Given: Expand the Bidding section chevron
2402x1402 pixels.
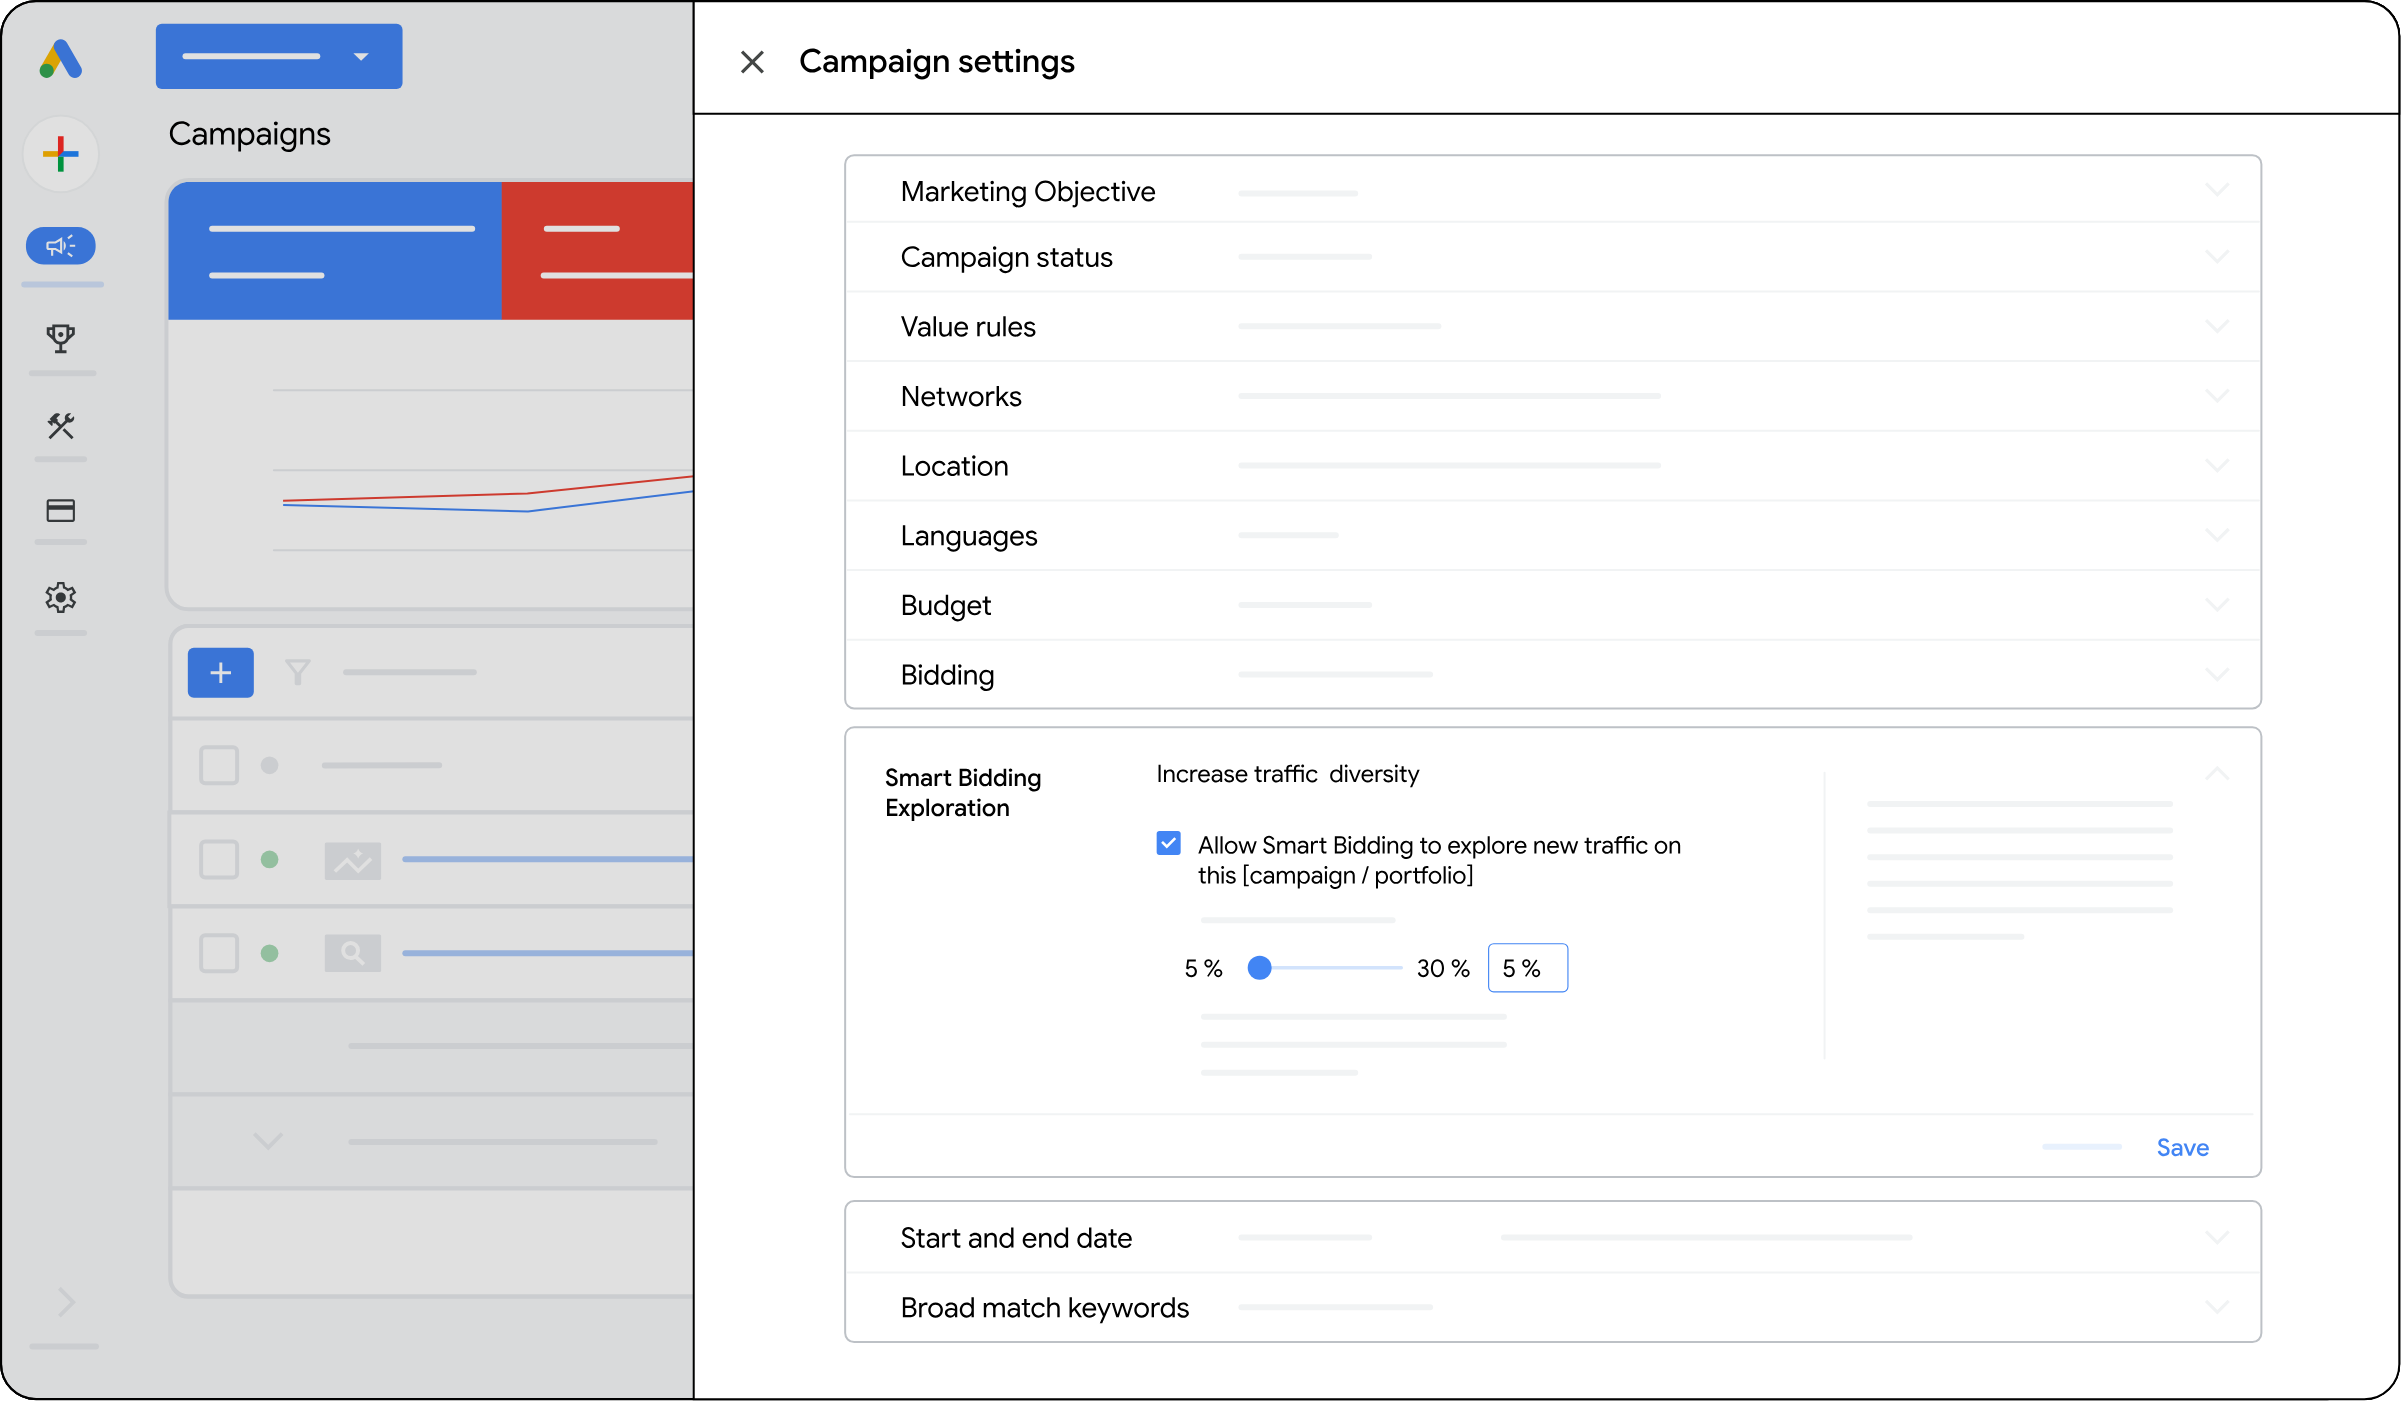Looking at the screenshot, I should pos(2217,675).
